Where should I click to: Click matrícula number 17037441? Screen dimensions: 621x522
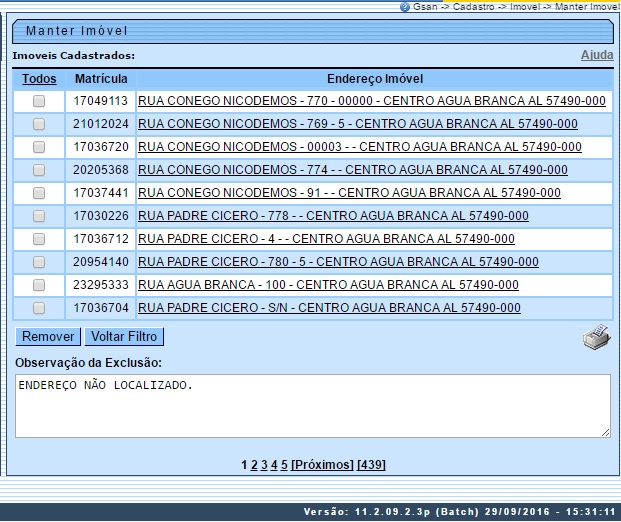pyautogui.click(x=101, y=193)
